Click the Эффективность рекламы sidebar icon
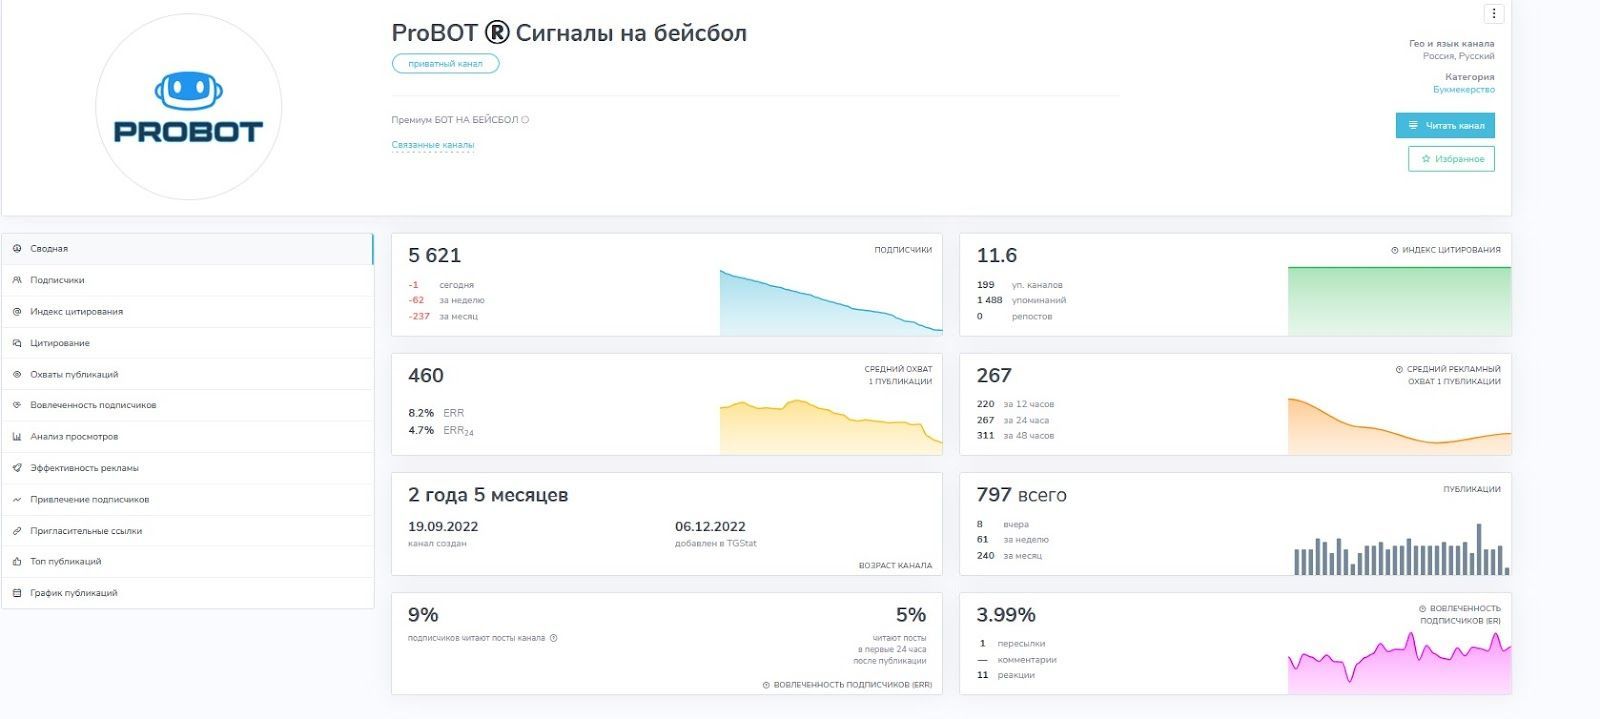The height and width of the screenshot is (719, 1600). 17,468
